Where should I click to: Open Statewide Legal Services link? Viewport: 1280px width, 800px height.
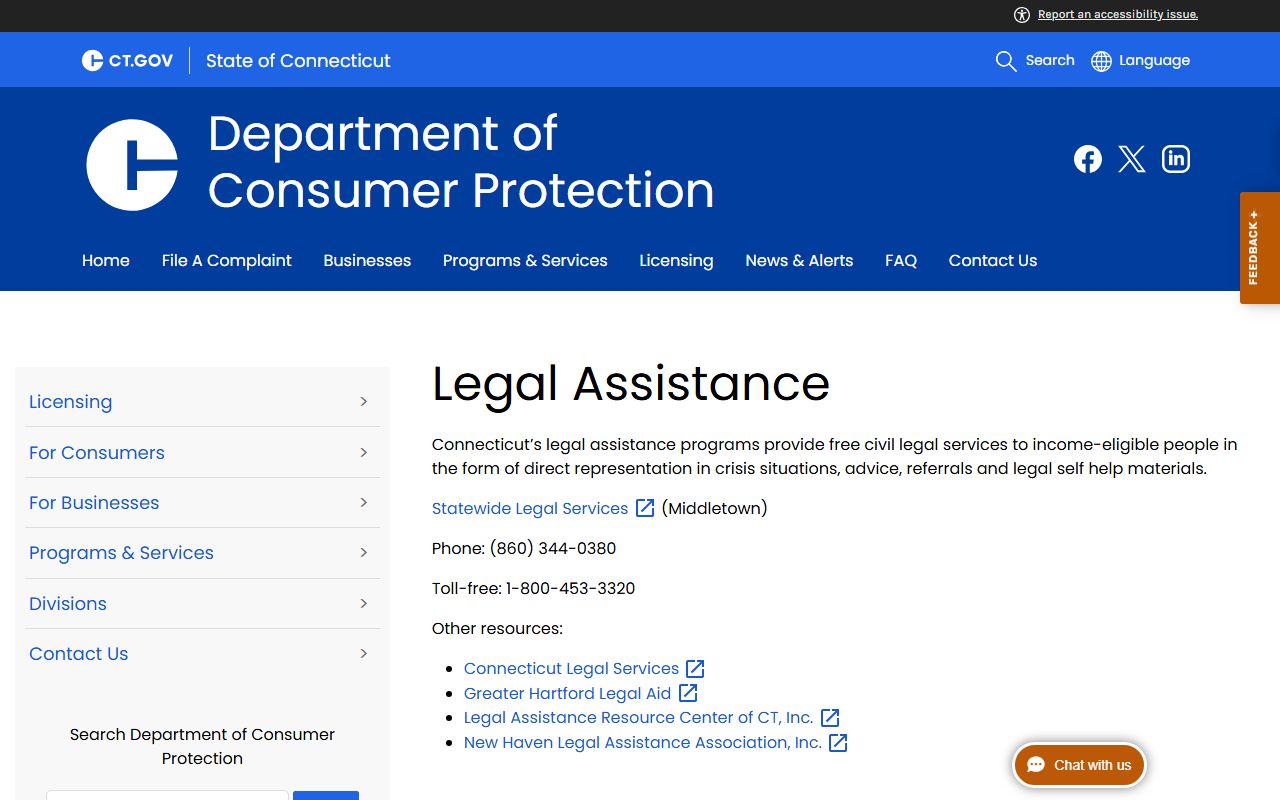click(530, 508)
